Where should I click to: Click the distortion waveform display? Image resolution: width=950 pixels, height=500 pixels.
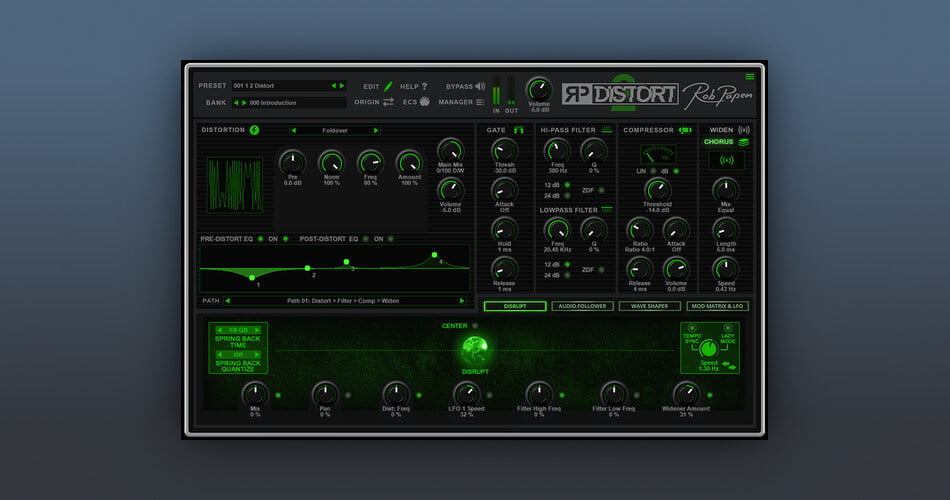coord(235,185)
